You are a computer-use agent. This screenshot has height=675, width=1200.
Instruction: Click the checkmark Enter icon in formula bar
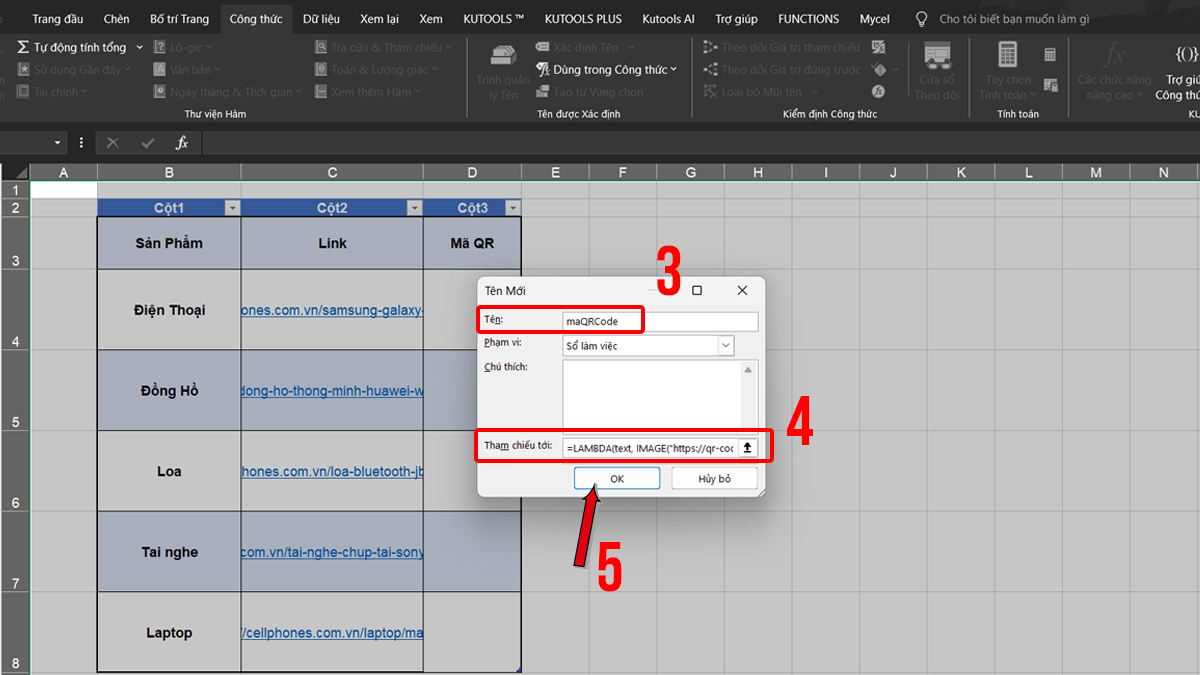(148, 142)
